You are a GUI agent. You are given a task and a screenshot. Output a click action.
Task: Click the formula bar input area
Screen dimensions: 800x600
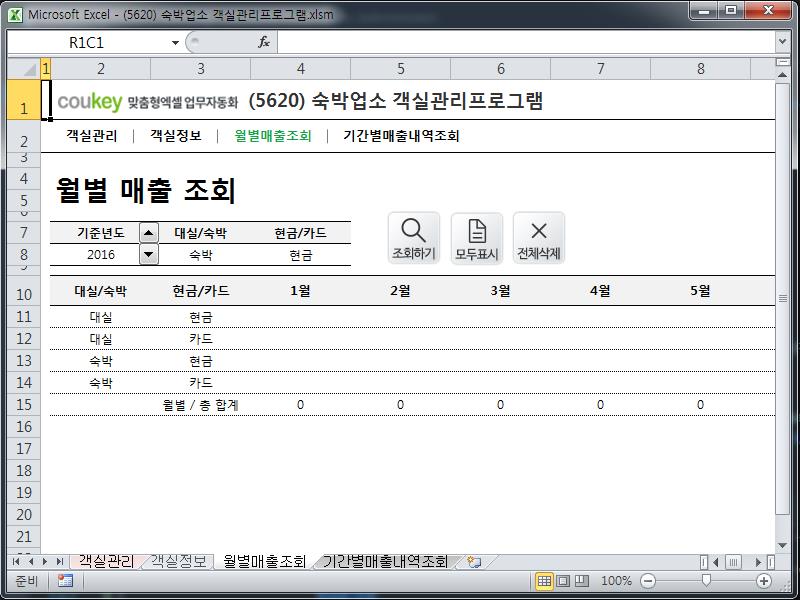tap(527, 42)
